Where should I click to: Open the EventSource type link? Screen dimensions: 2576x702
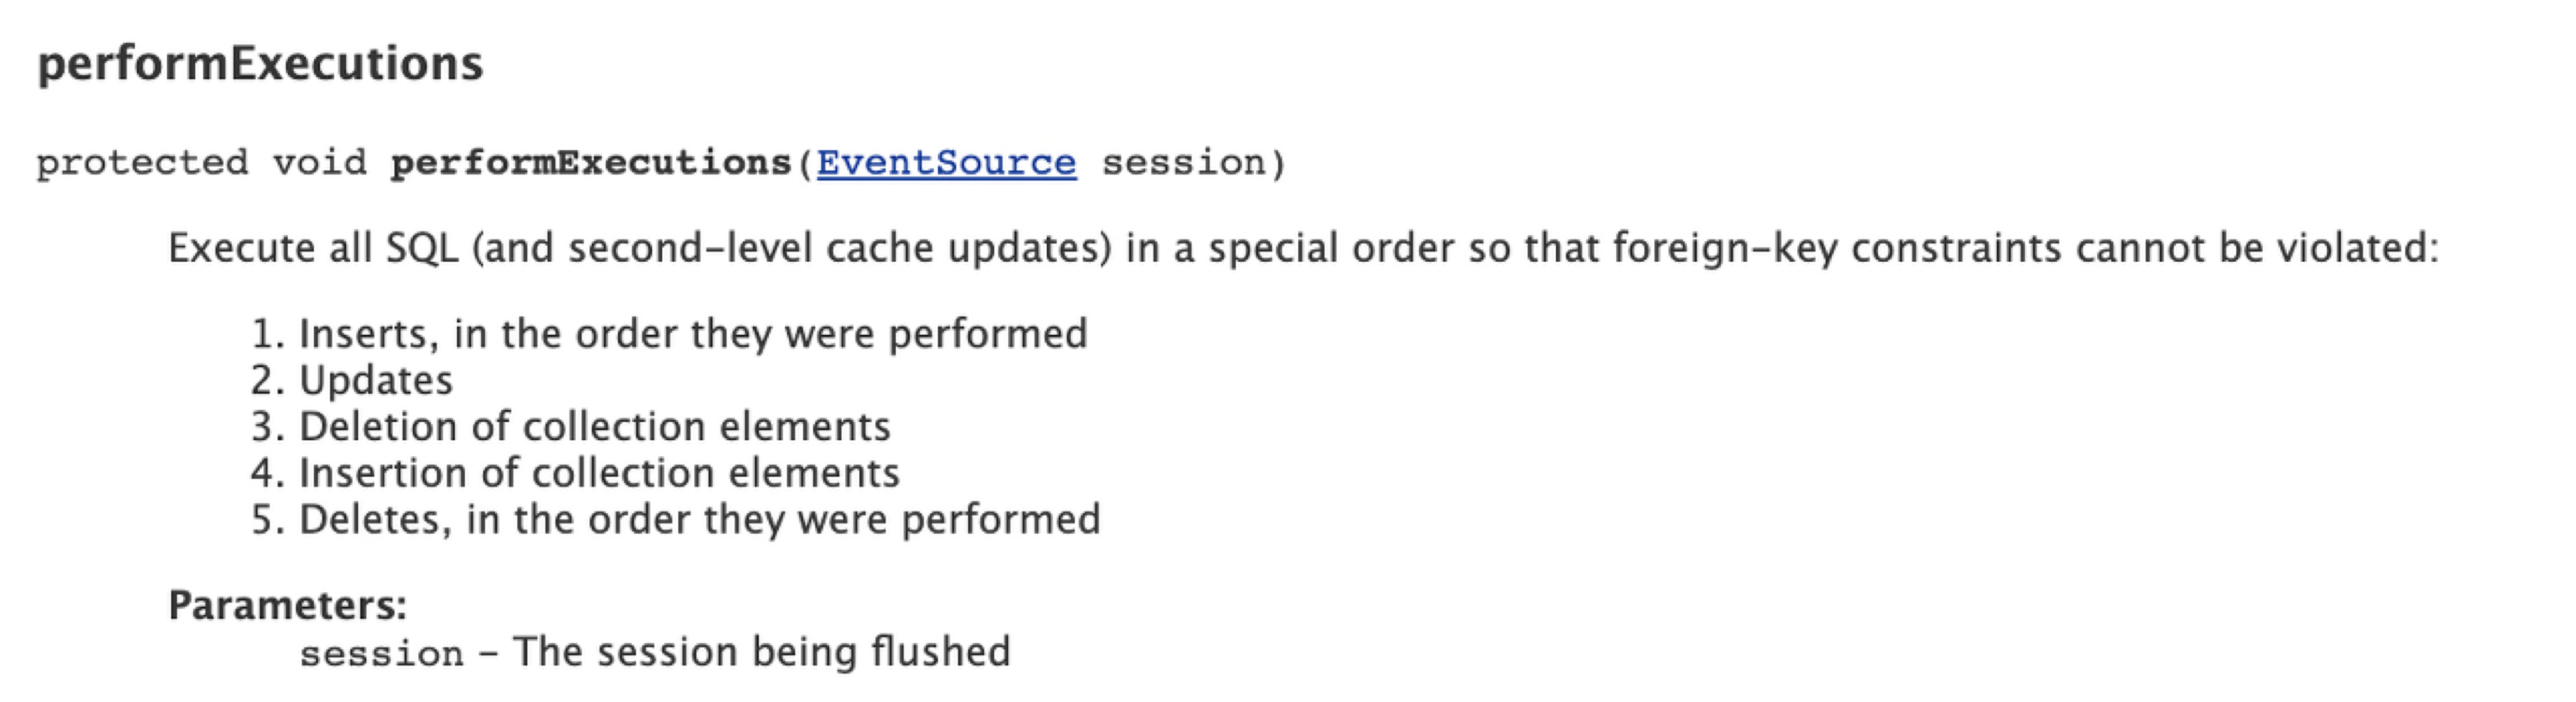[x=946, y=162]
